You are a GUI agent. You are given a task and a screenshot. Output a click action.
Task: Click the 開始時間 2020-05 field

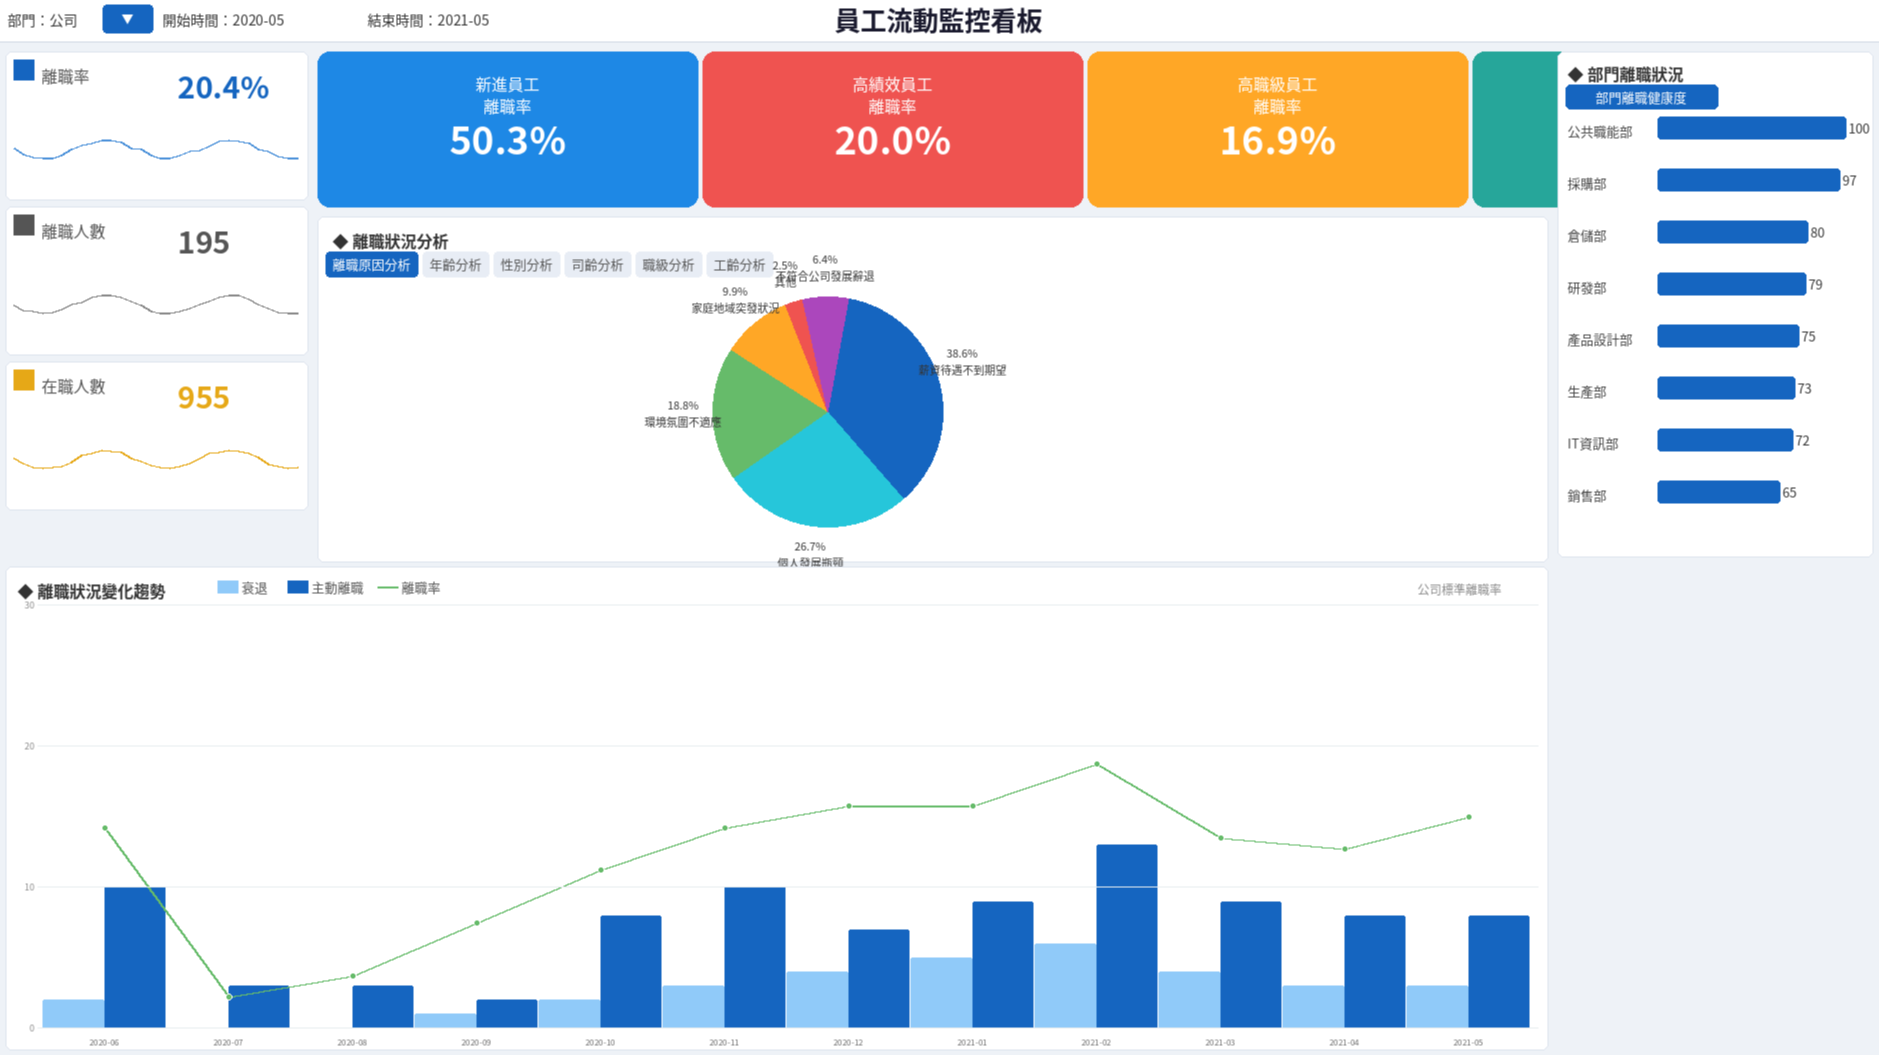223,20
